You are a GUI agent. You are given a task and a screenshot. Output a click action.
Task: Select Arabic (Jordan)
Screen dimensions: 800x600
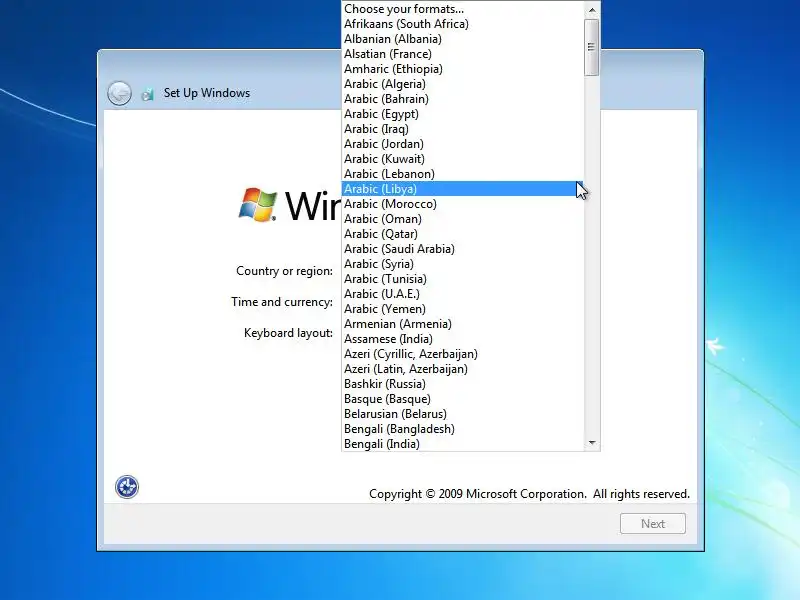click(462, 144)
